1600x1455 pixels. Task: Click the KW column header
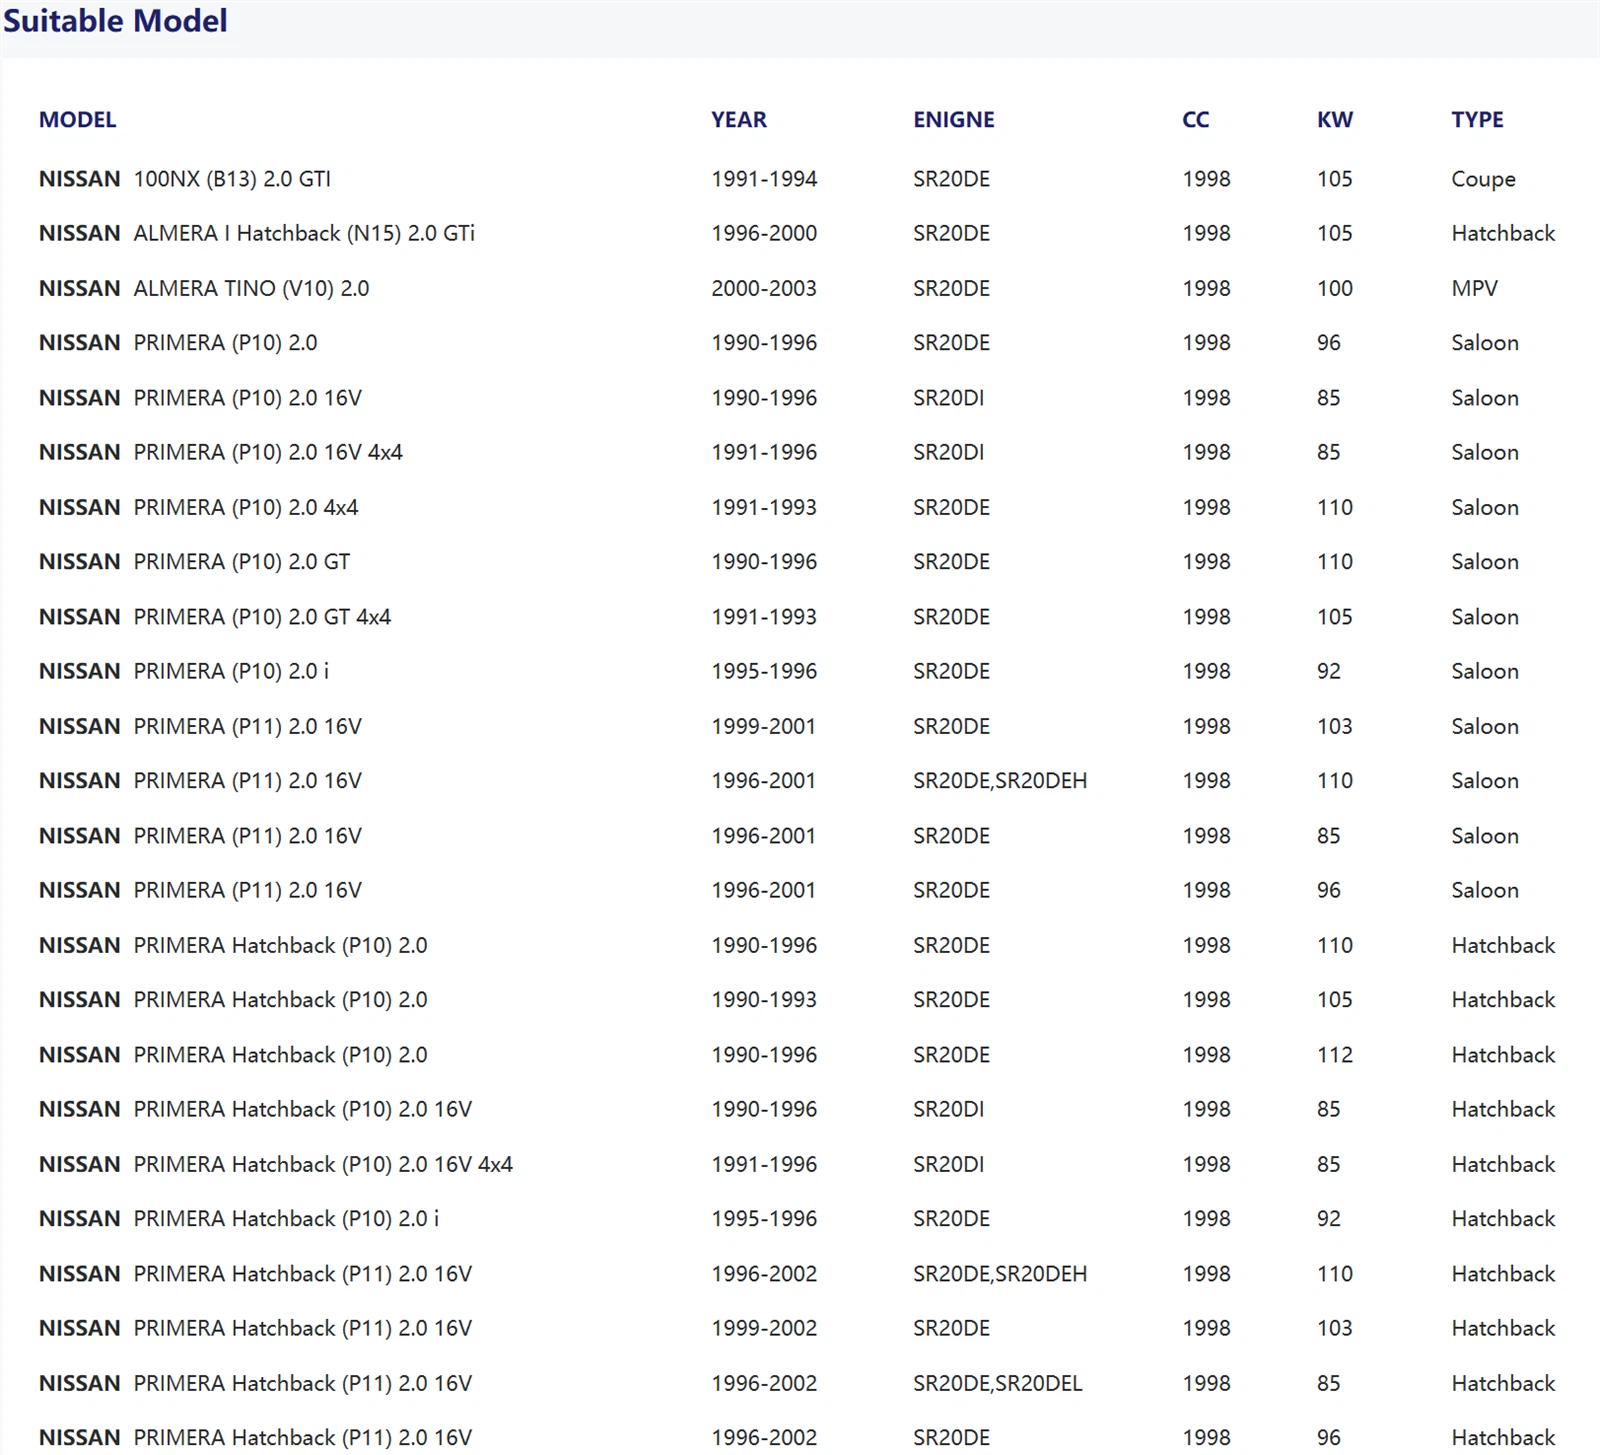pos(1335,120)
